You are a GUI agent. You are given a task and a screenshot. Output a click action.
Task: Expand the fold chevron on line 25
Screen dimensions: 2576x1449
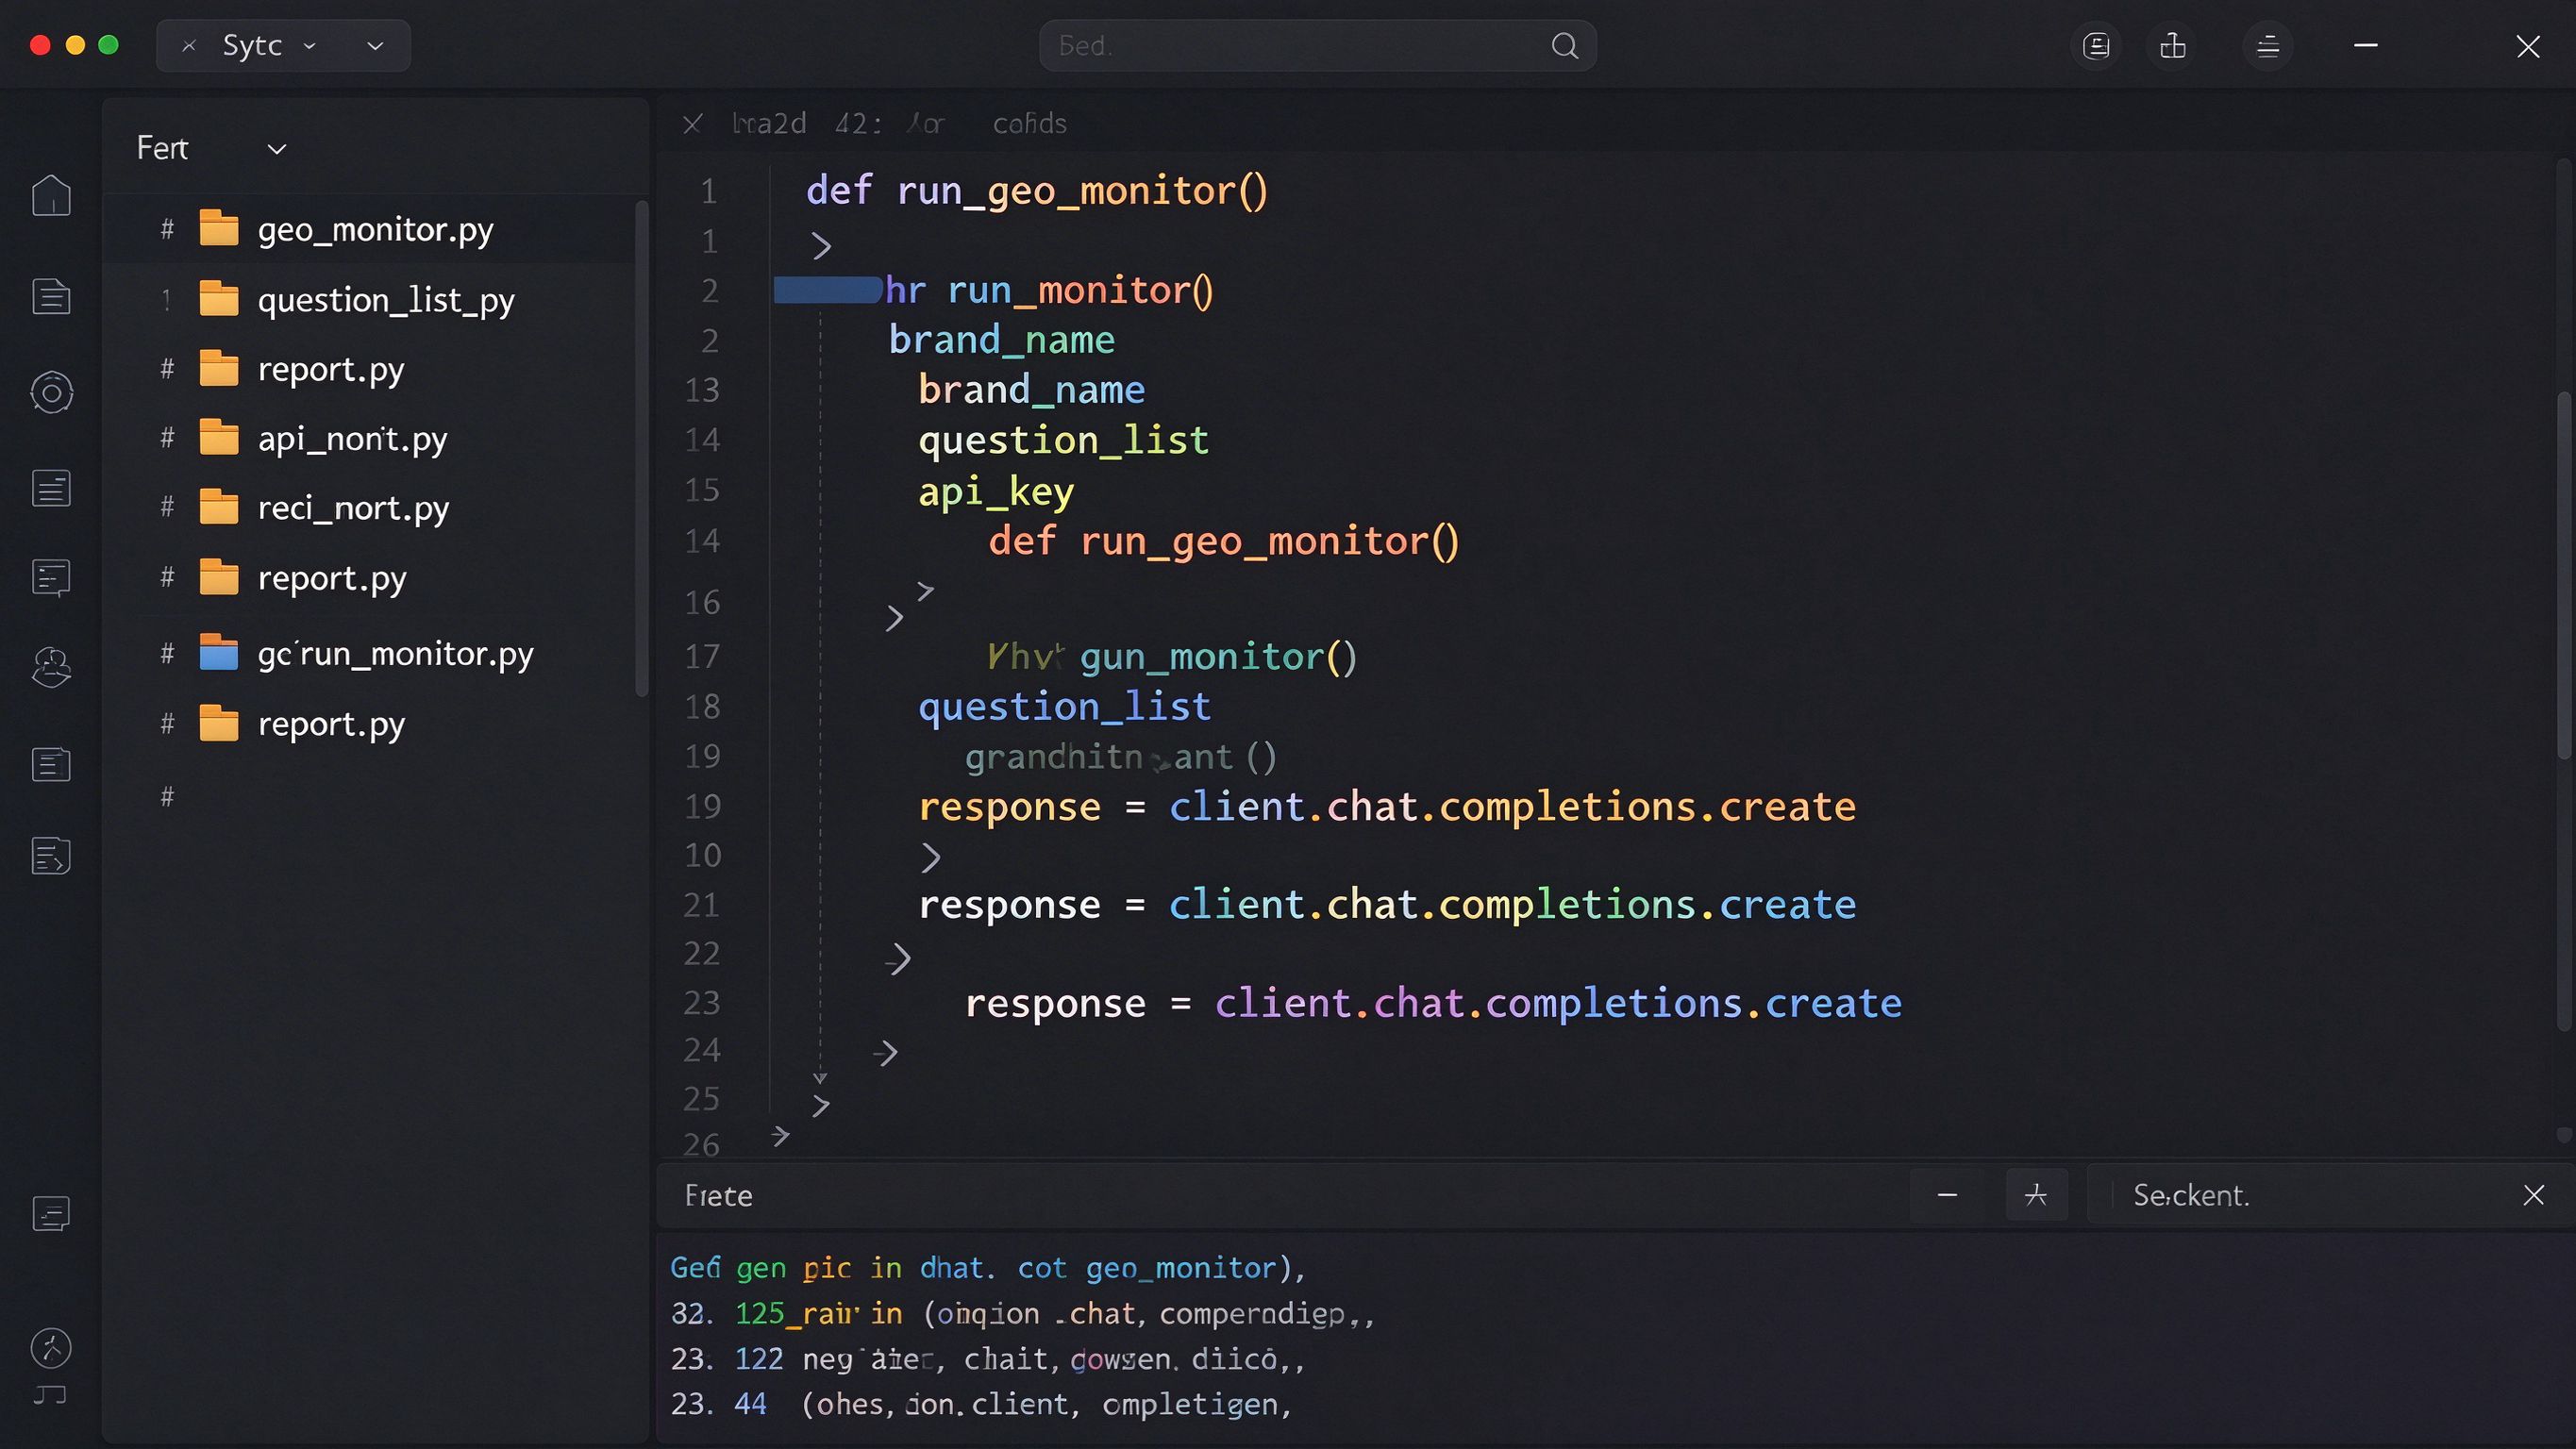click(821, 1105)
